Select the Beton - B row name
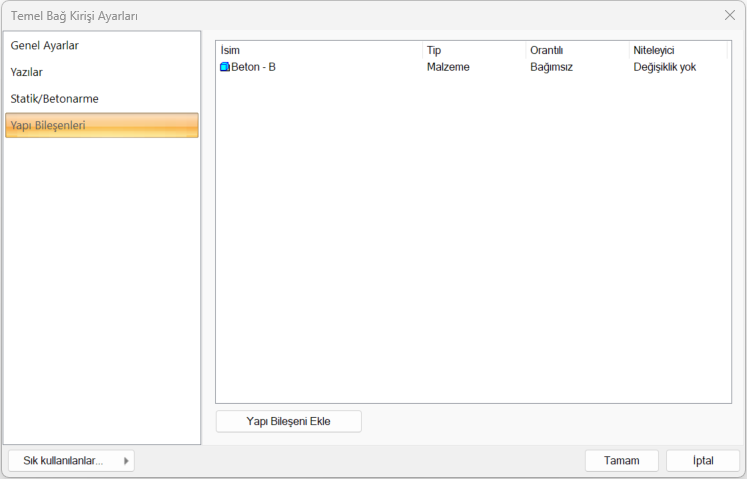The width and height of the screenshot is (747, 479). [x=253, y=67]
